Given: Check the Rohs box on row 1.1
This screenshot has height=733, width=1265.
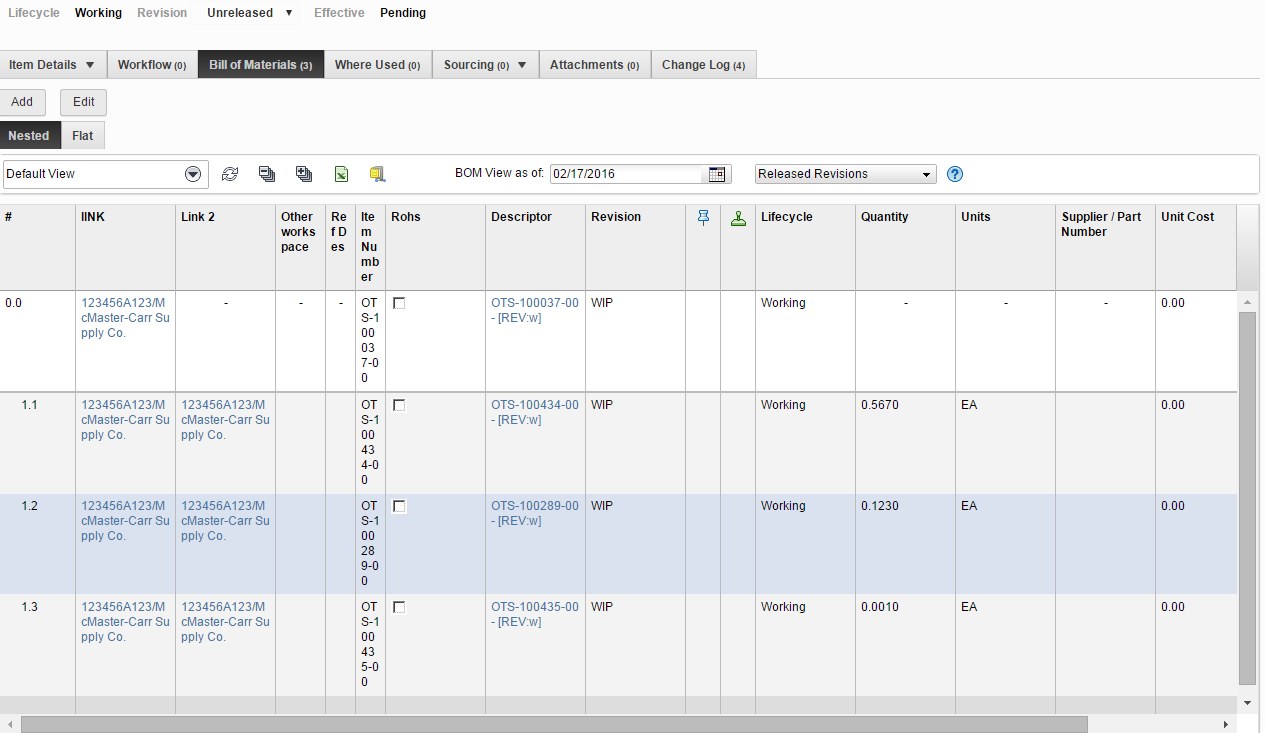Looking at the screenshot, I should [x=399, y=404].
